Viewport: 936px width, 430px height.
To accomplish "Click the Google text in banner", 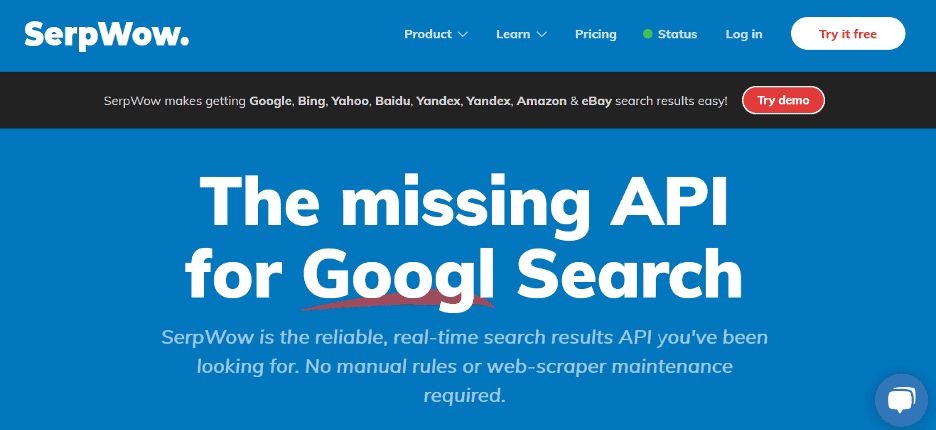I will (271, 101).
